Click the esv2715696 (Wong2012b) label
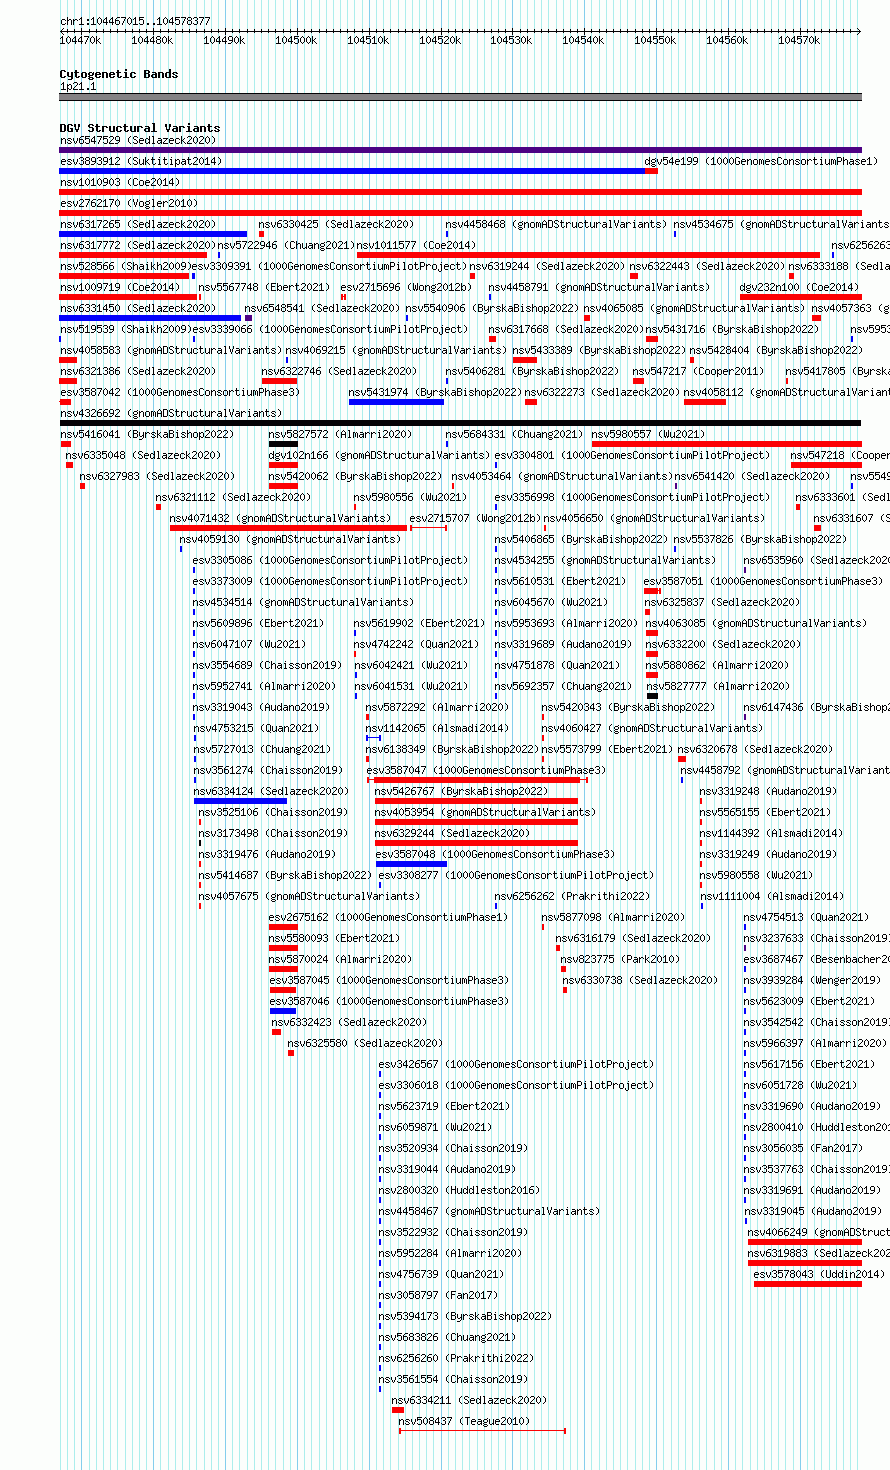Screen dimensions: 890x1470 point(406,288)
